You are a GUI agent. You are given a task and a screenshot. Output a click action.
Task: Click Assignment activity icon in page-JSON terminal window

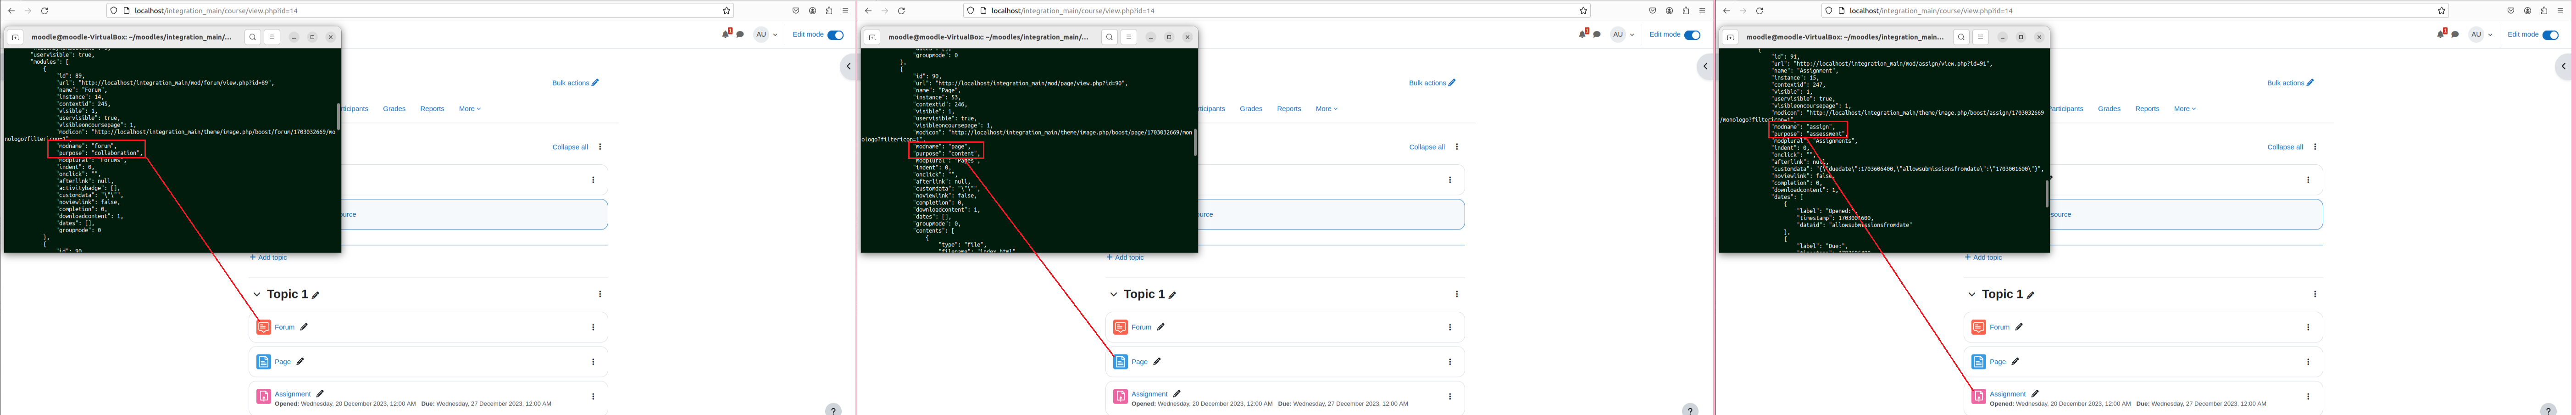pyautogui.click(x=1121, y=397)
